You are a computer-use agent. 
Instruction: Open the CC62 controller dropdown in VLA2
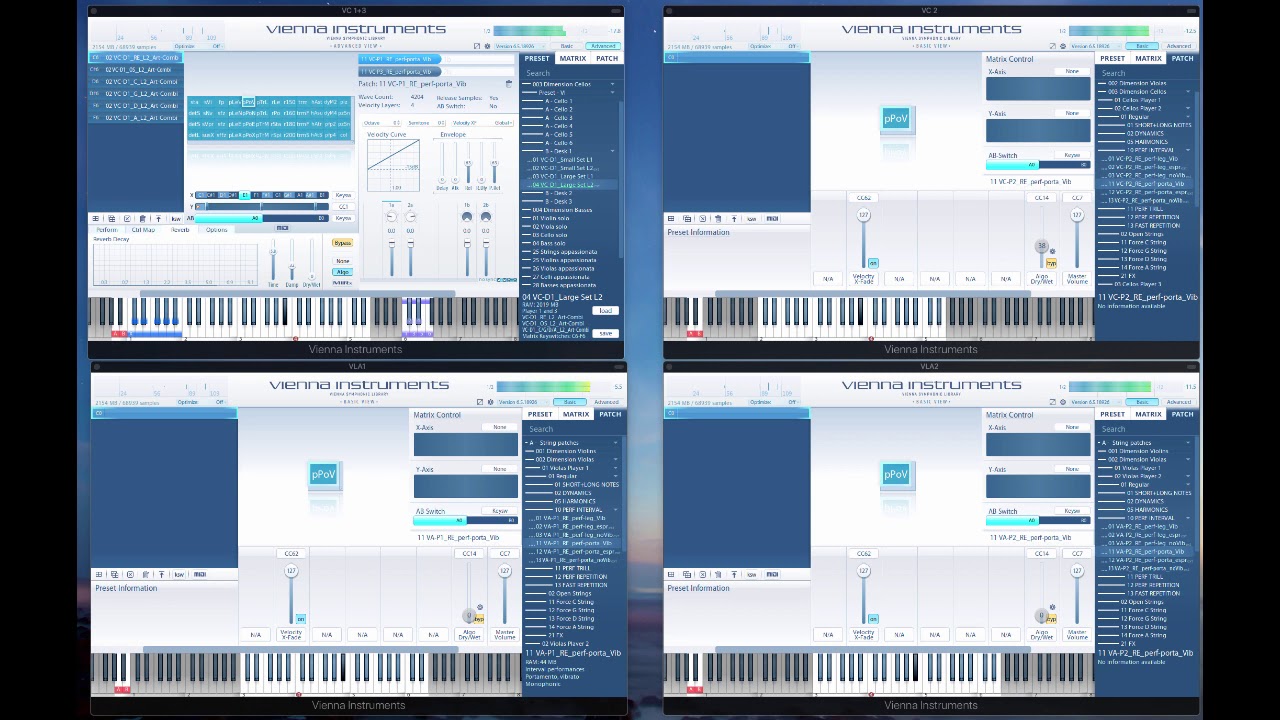[863, 553]
